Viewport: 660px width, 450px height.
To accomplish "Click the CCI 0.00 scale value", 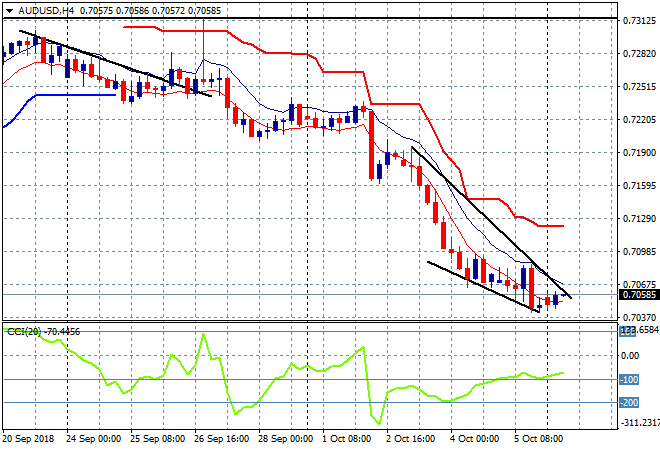I will click(630, 356).
